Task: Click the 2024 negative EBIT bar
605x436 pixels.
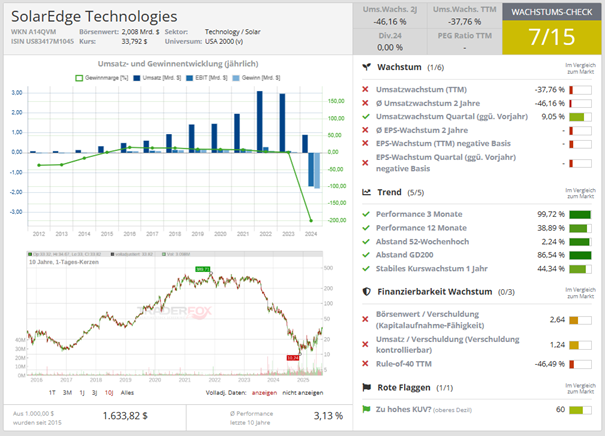Action: click(311, 169)
